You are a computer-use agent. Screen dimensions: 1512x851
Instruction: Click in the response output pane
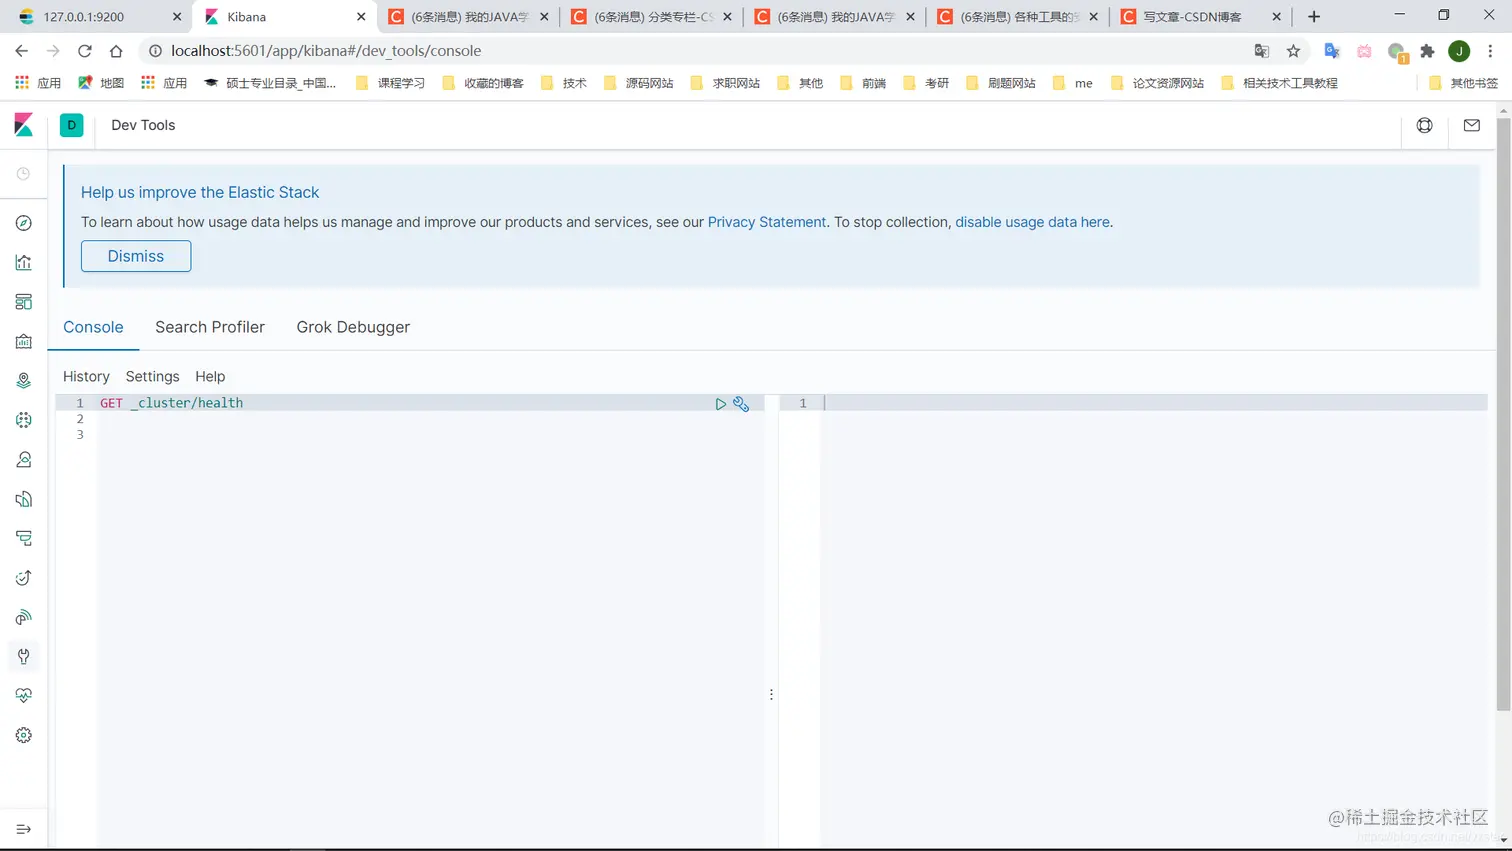[1155, 620]
